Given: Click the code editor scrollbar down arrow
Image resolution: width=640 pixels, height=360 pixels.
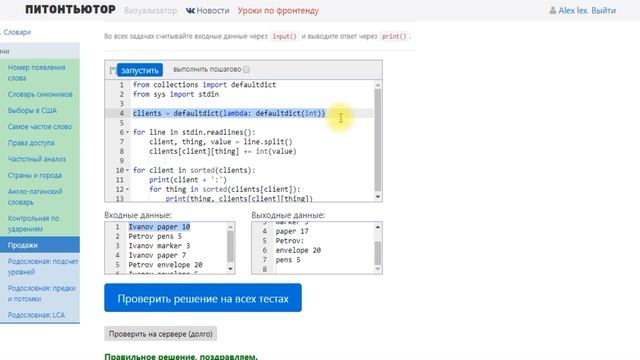Looking at the screenshot, I should (x=378, y=197).
